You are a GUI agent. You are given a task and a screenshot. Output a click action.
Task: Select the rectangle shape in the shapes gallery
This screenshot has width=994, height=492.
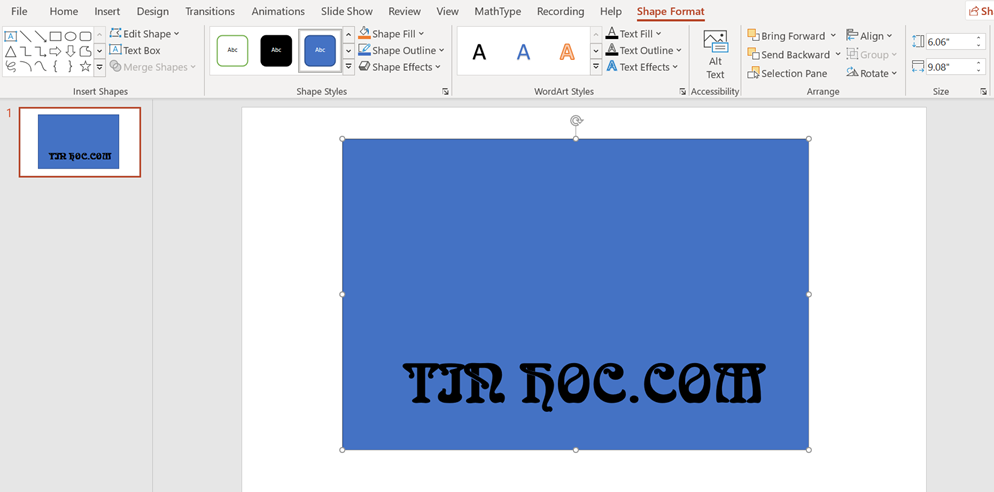pyautogui.click(x=55, y=36)
